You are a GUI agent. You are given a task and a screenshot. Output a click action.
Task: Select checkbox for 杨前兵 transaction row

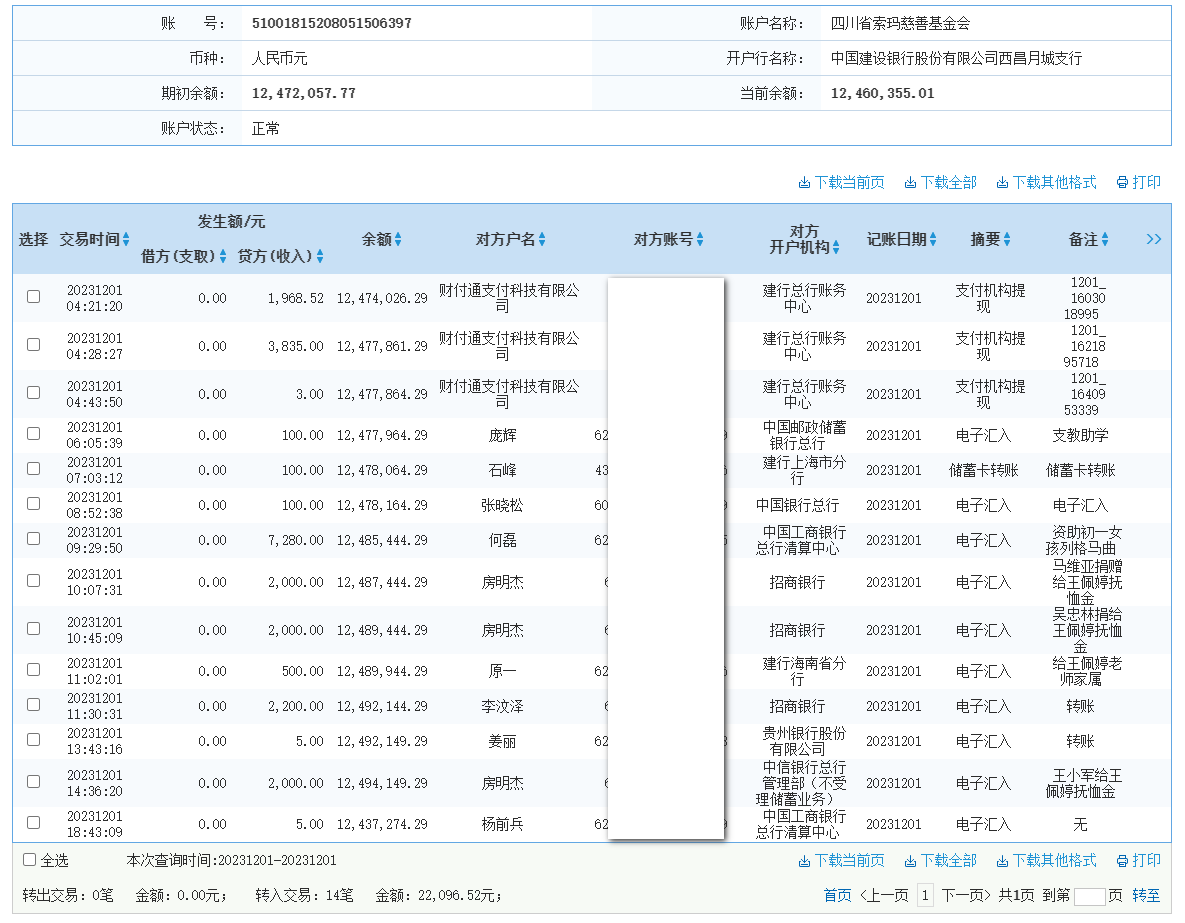(33, 822)
